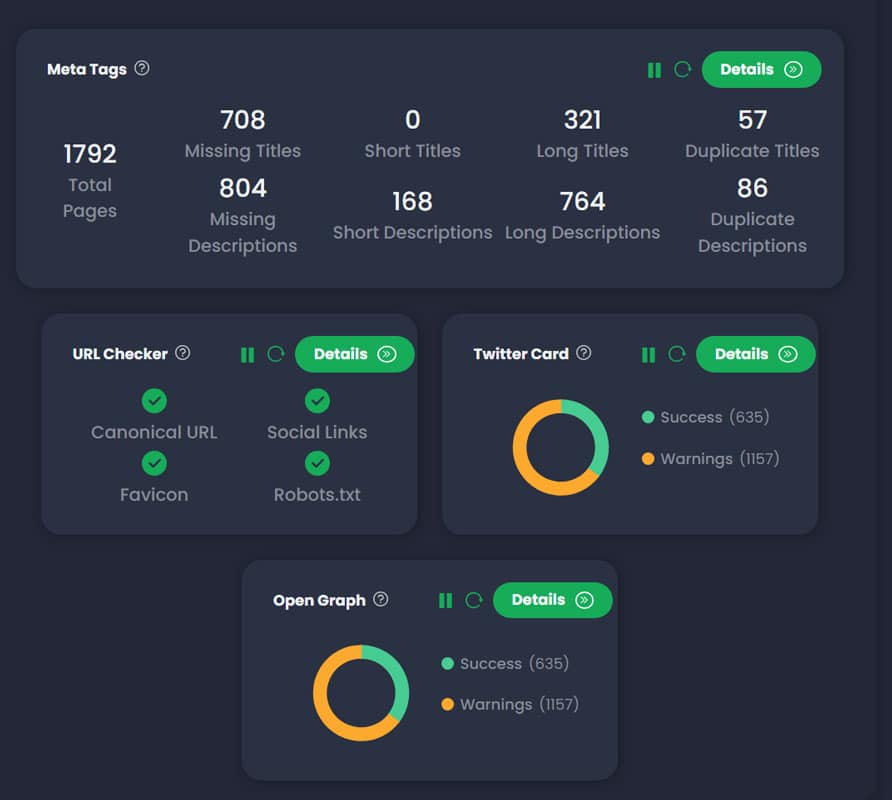The width and height of the screenshot is (892, 800).
Task: Refresh the Open Graph panel
Action: 474,601
